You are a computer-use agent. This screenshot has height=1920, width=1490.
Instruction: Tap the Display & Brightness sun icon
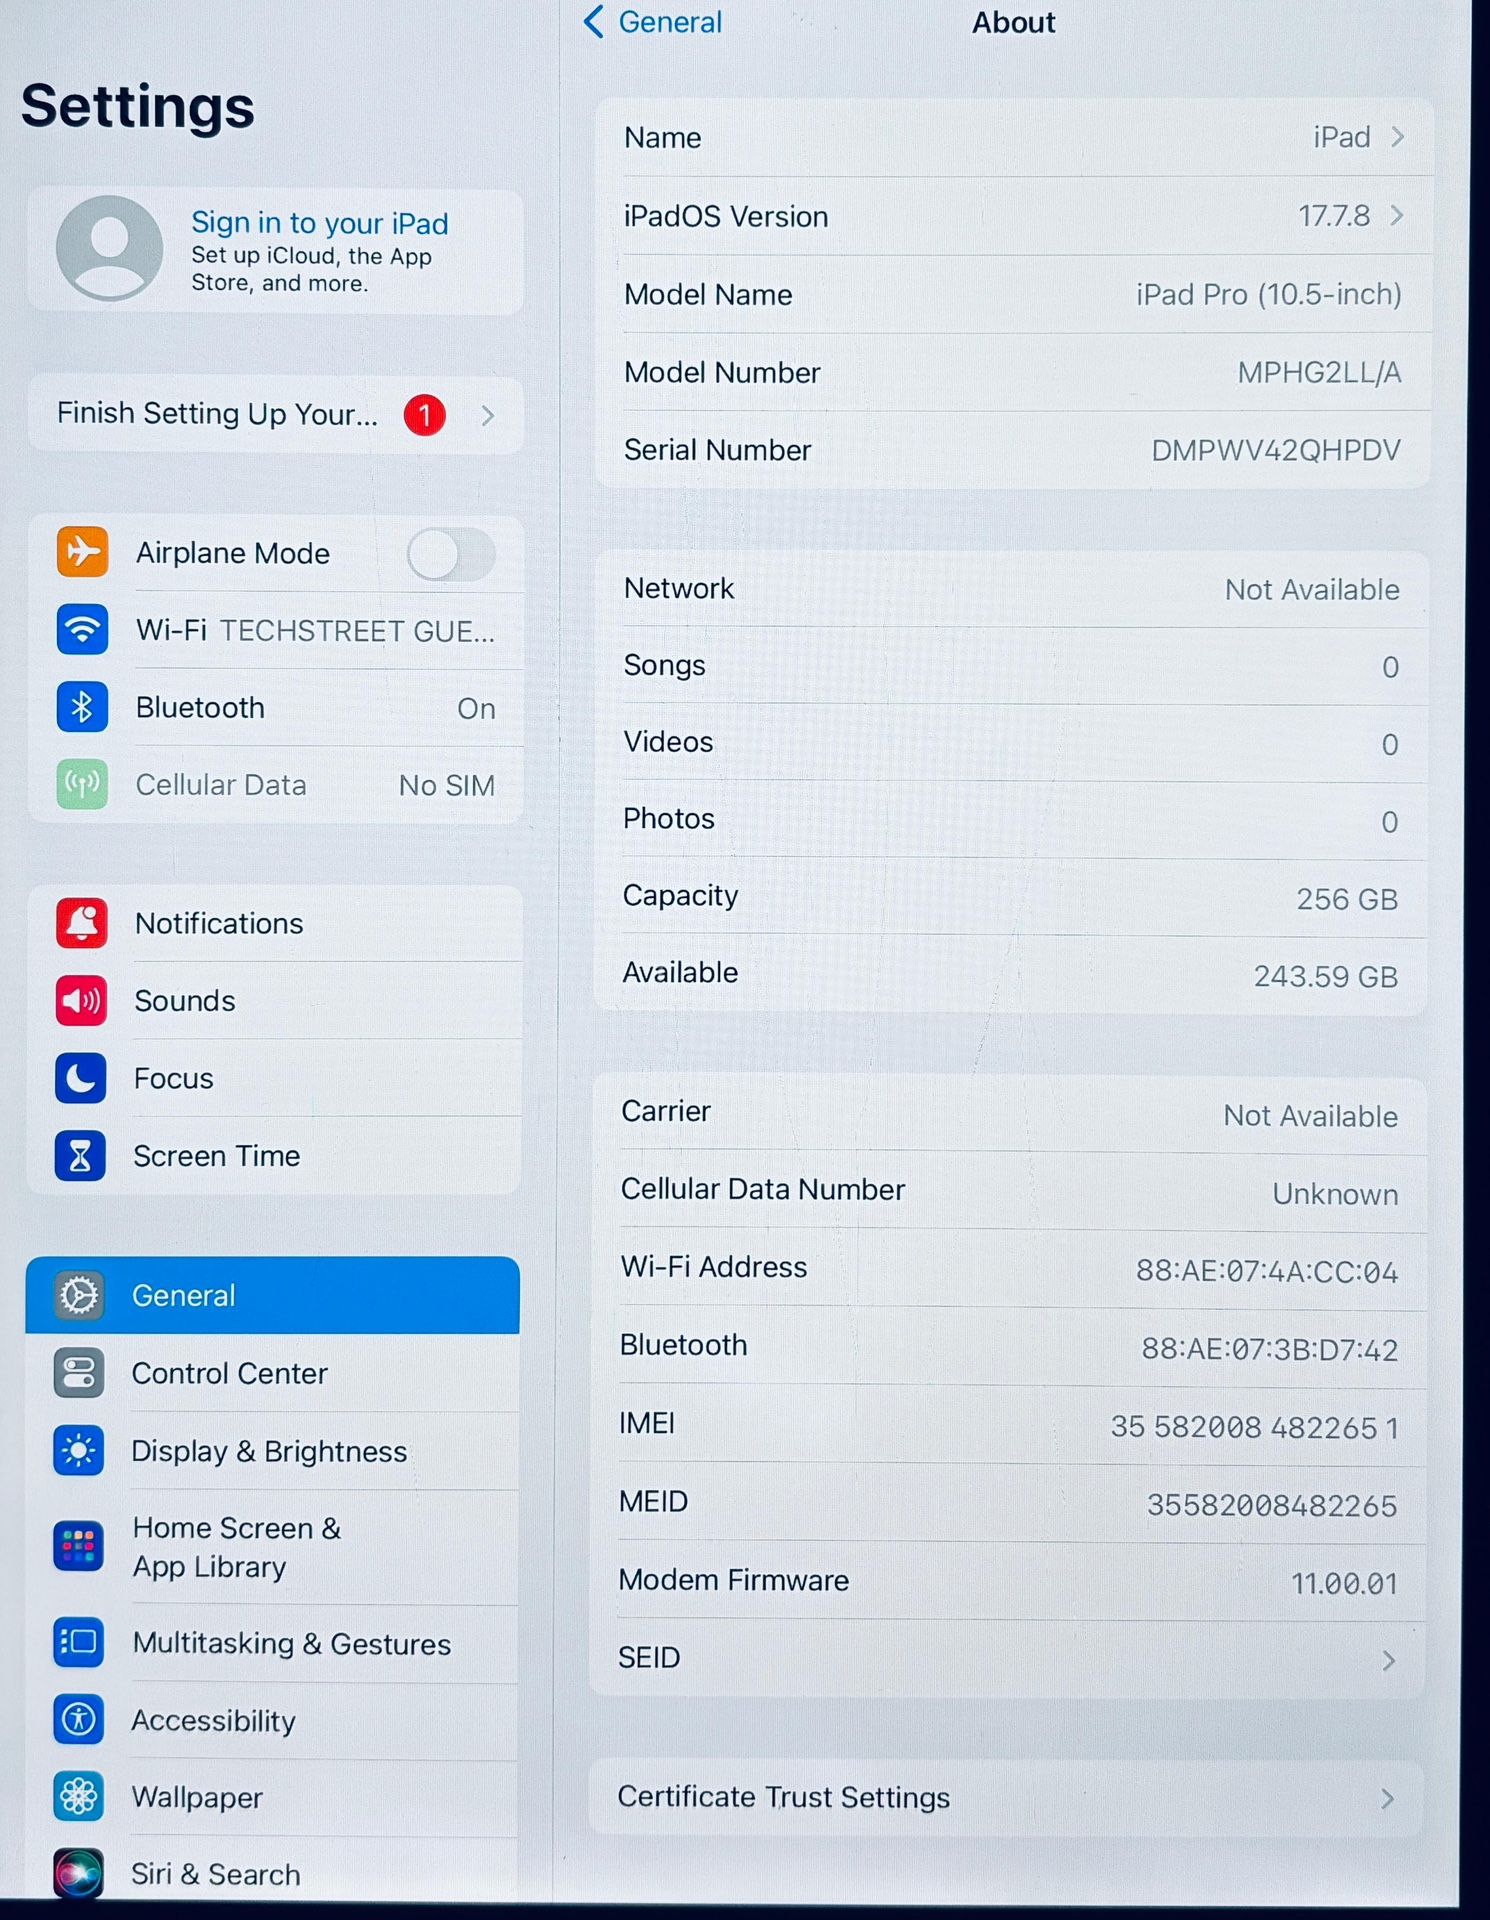(79, 1450)
